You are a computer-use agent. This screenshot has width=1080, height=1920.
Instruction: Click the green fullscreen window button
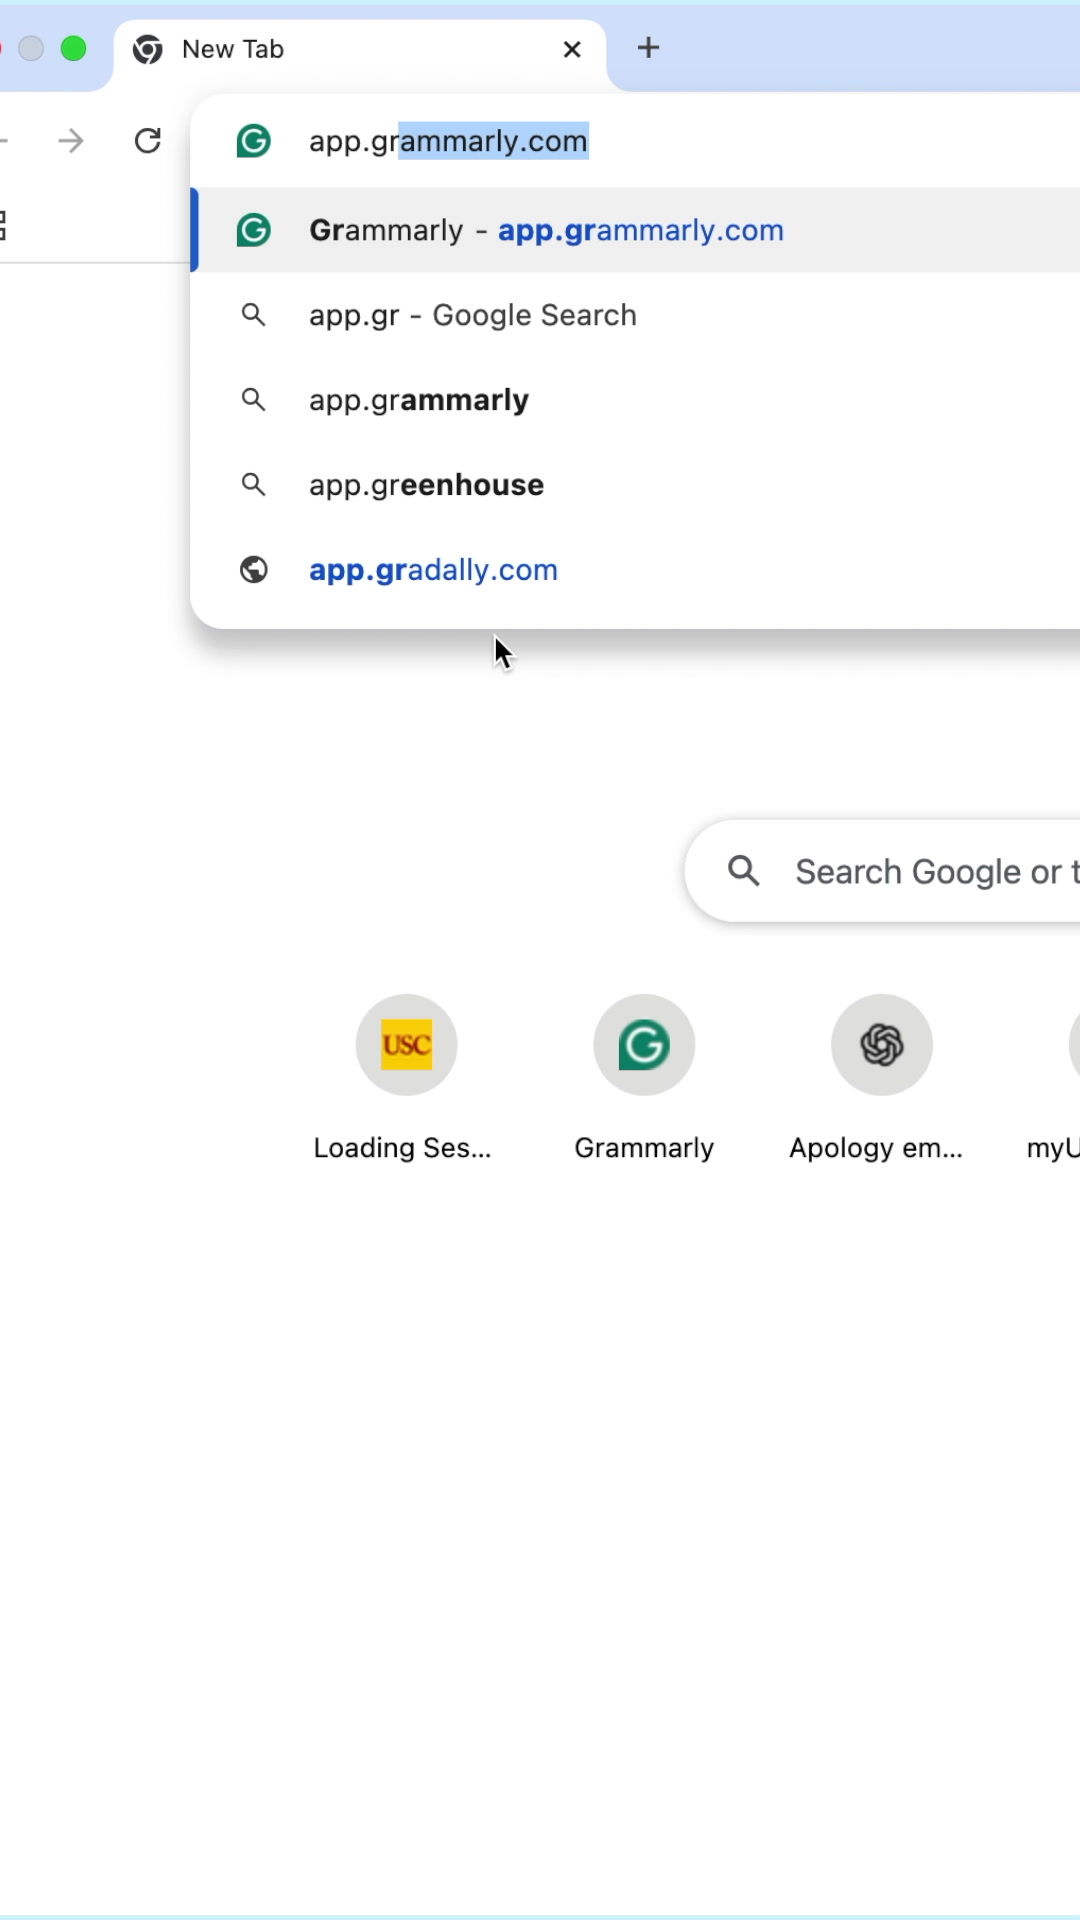(73, 49)
